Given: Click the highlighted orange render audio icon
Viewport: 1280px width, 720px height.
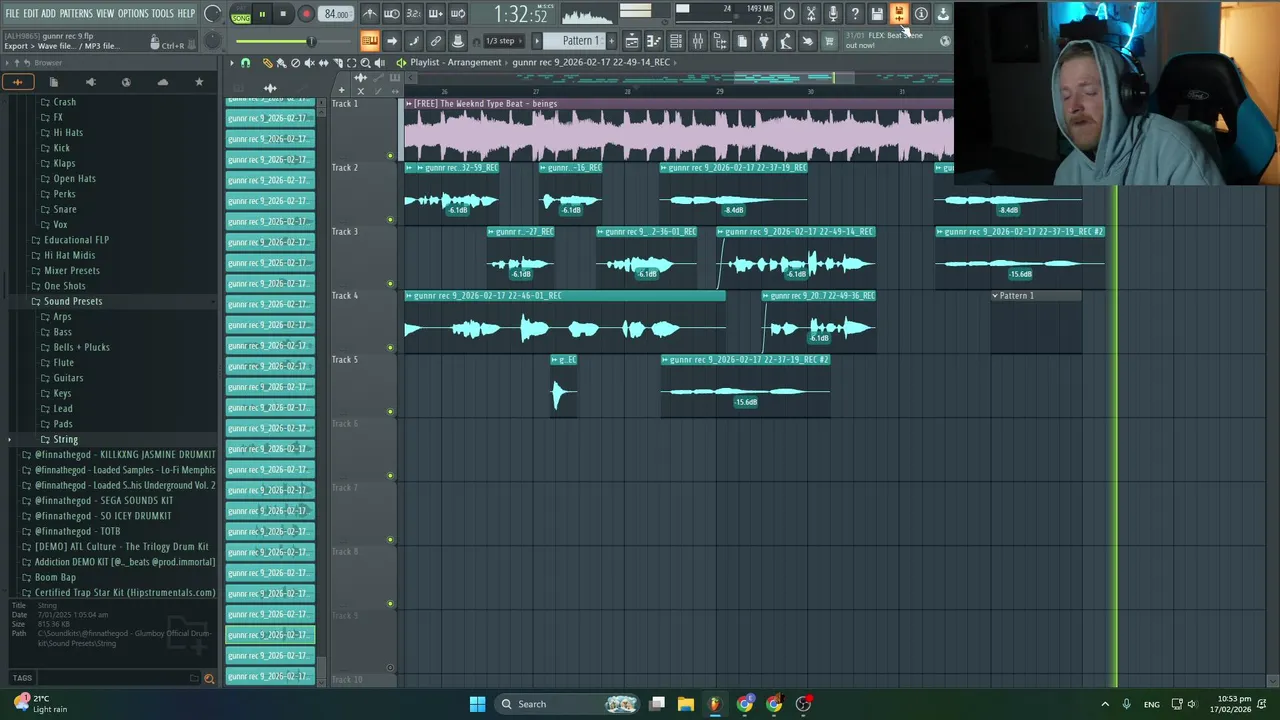Looking at the screenshot, I should tap(899, 14).
